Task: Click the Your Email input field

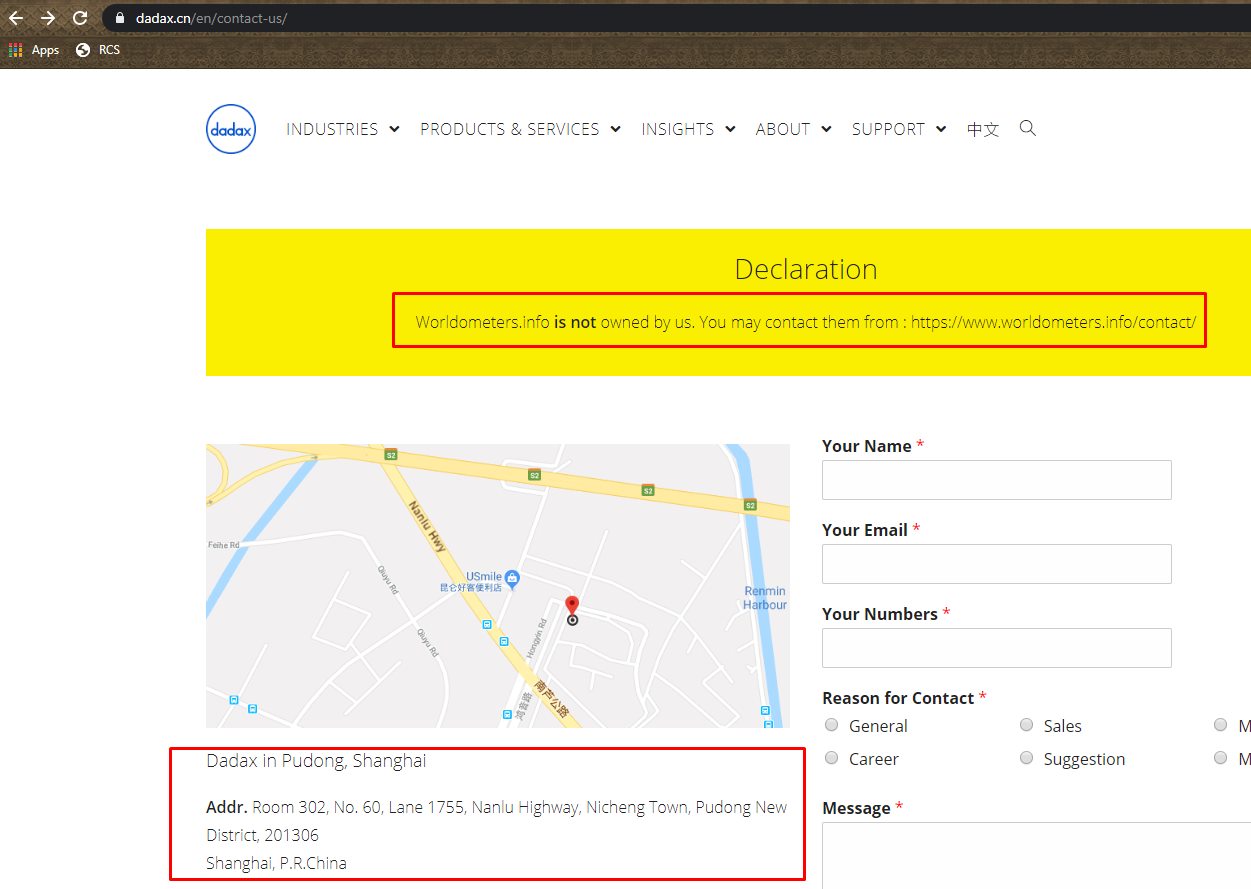Action: [996, 564]
